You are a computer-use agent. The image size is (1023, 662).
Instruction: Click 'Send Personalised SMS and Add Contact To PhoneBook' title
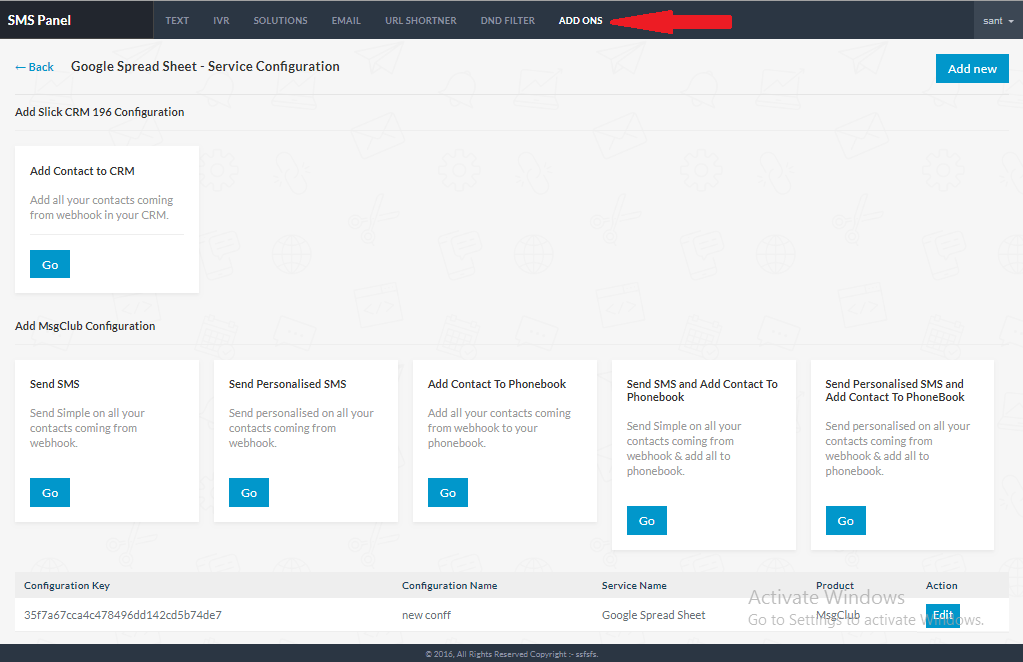coord(894,391)
